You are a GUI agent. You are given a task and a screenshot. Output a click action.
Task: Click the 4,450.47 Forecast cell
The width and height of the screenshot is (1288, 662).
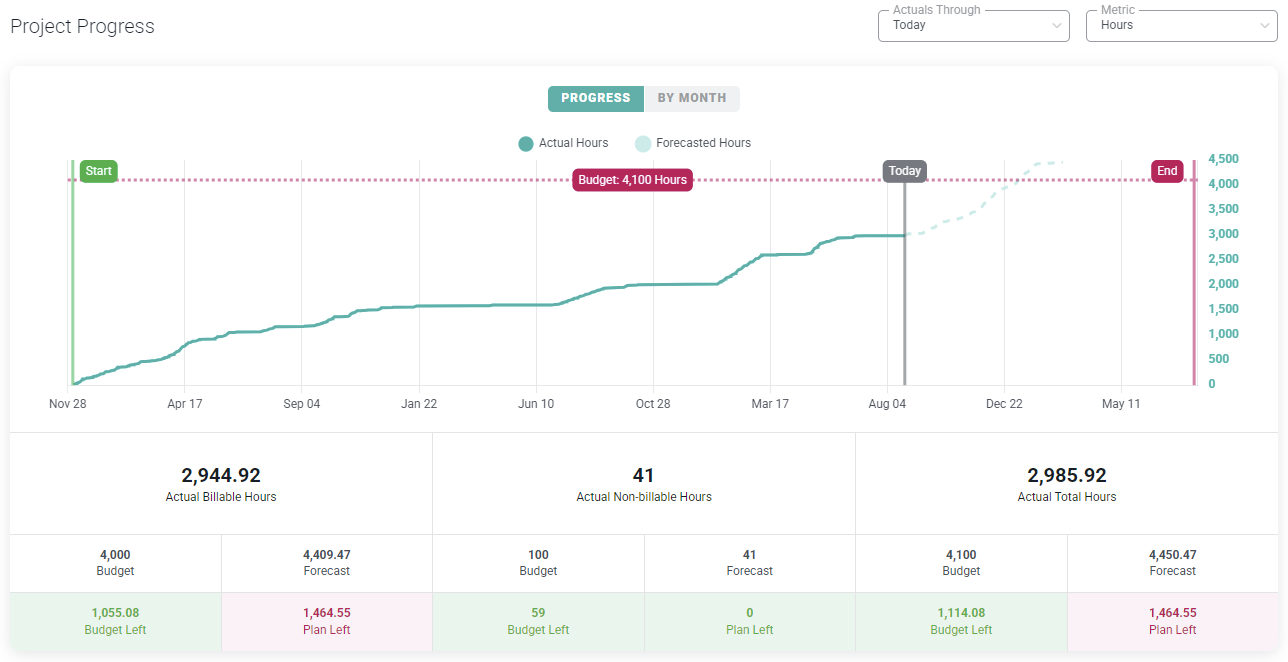(x=1172, y=562)
